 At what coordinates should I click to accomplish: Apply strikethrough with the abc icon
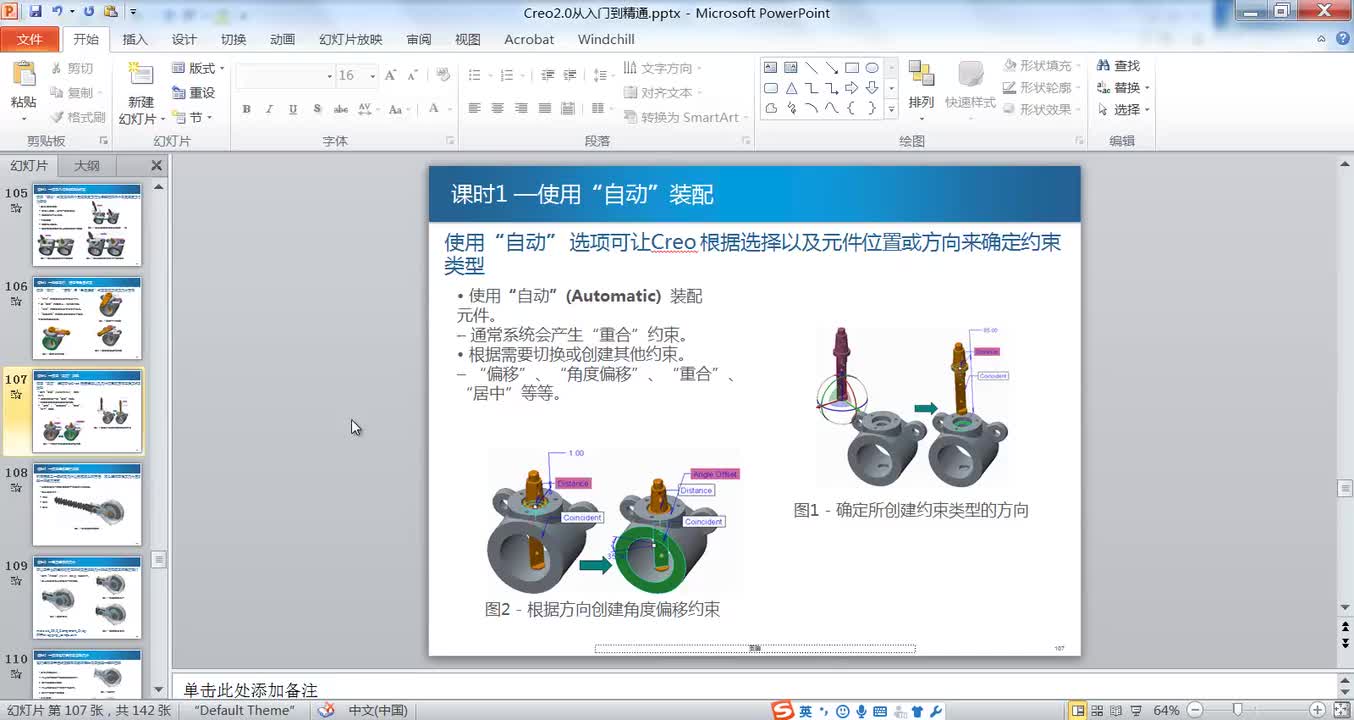pyautogui.click(x=341, y=109)
